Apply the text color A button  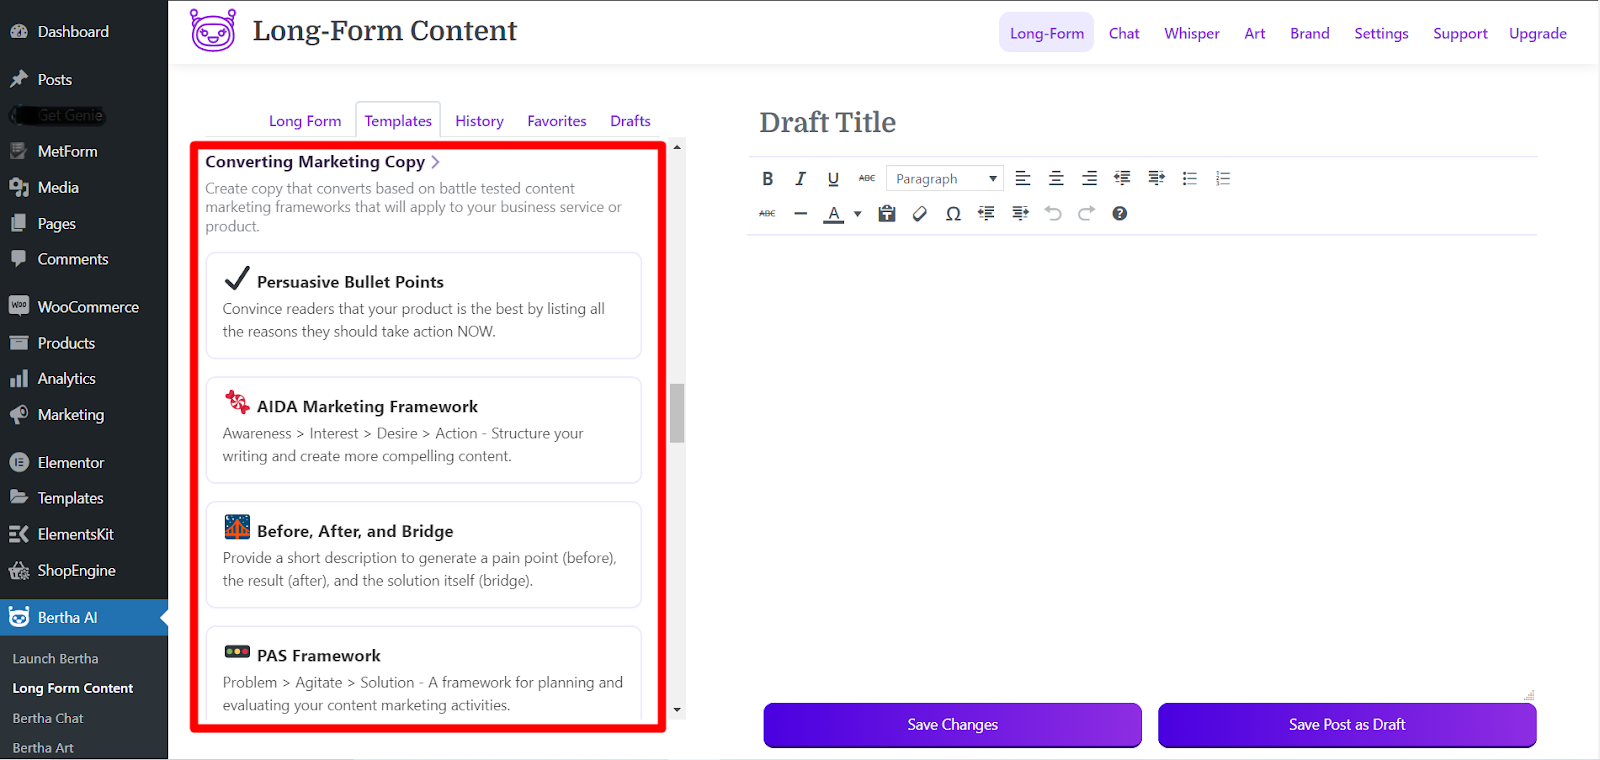point(833,214)
